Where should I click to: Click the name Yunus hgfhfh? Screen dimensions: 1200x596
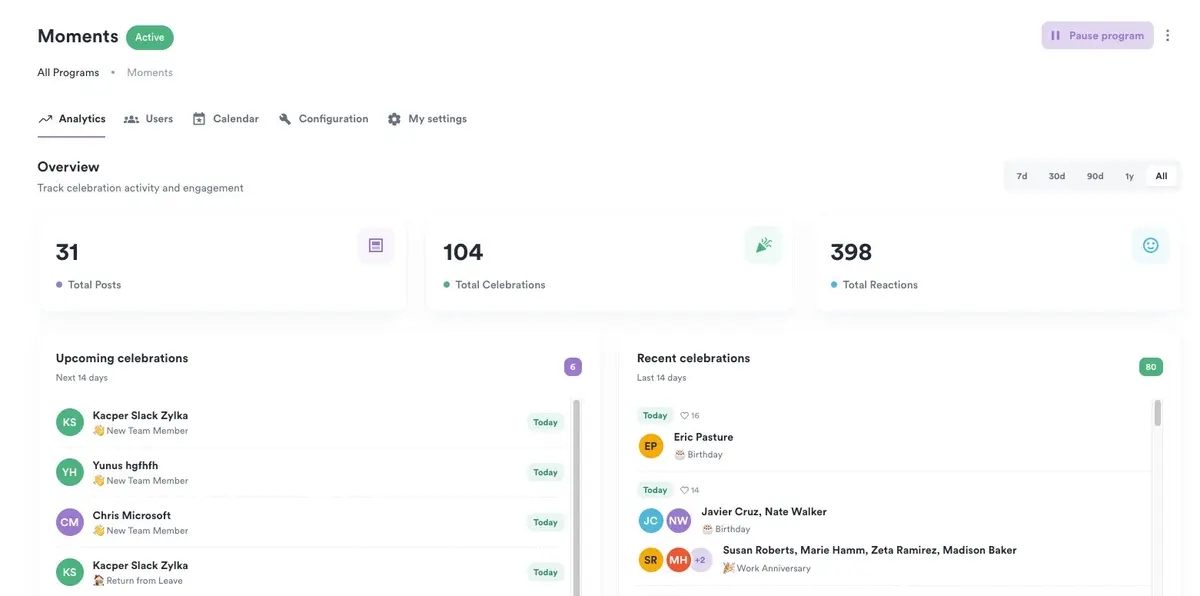coord(125,465)
